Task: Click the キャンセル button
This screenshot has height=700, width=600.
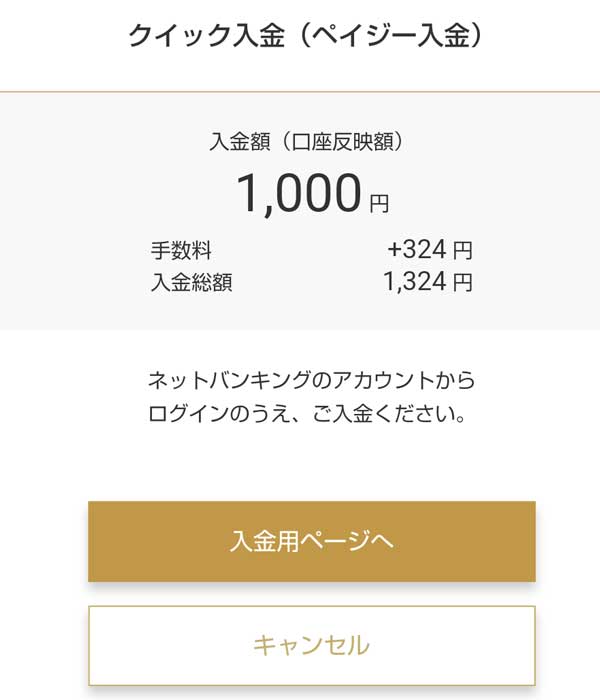Action: [311, 645]
